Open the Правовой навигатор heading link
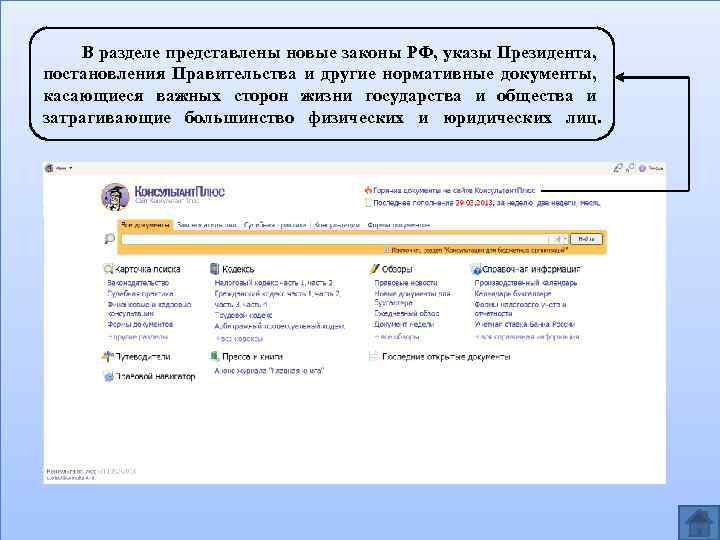The height and width of the screenshot is (540, 720). pyautogui.click(x=155, y=377)
